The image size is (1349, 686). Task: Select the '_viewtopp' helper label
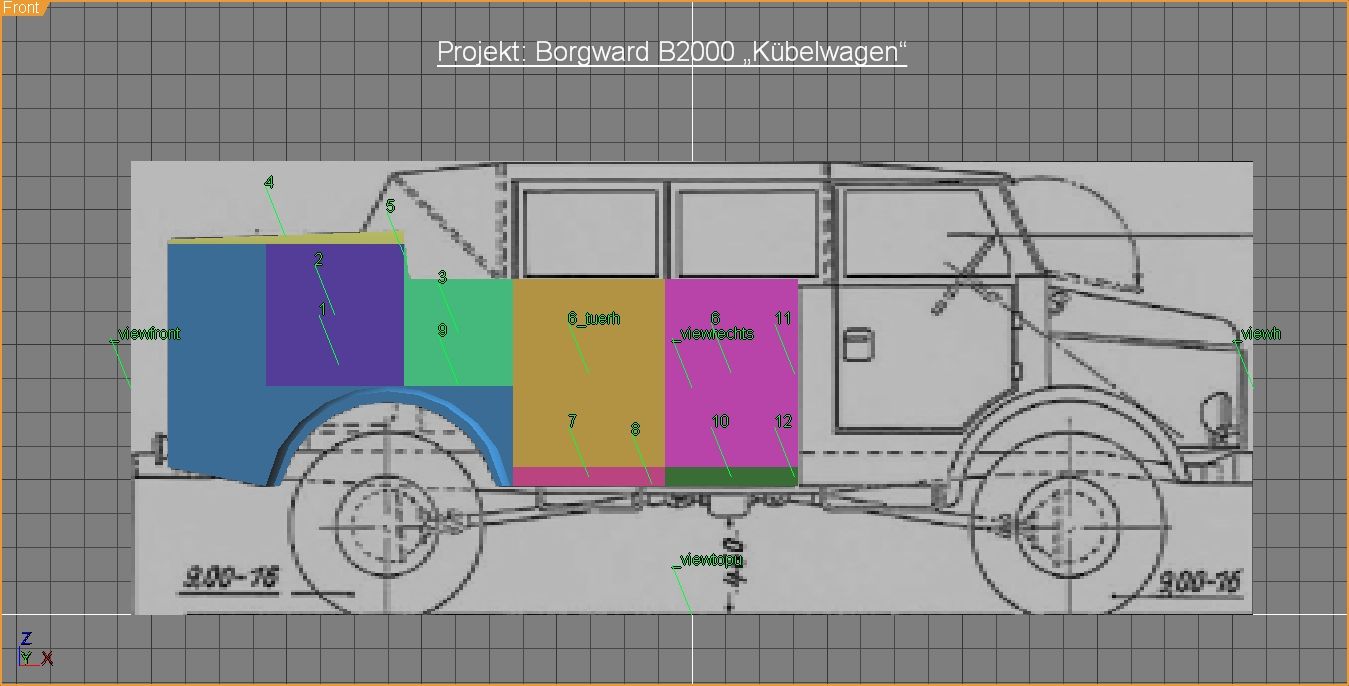point(708,560)
